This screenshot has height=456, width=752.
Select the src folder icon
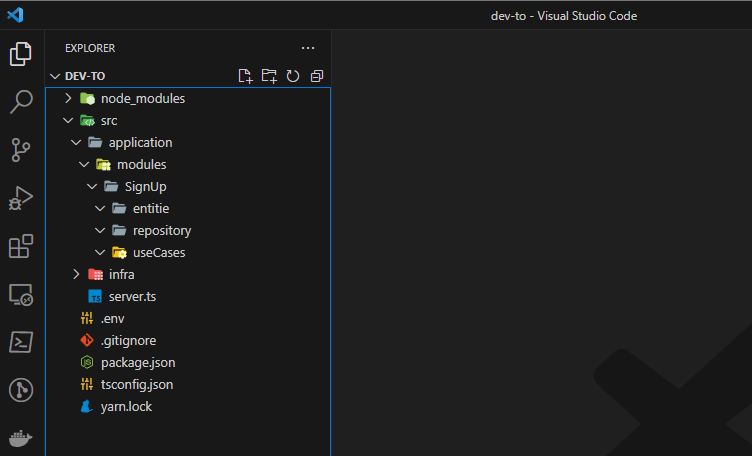coord(87,120)
